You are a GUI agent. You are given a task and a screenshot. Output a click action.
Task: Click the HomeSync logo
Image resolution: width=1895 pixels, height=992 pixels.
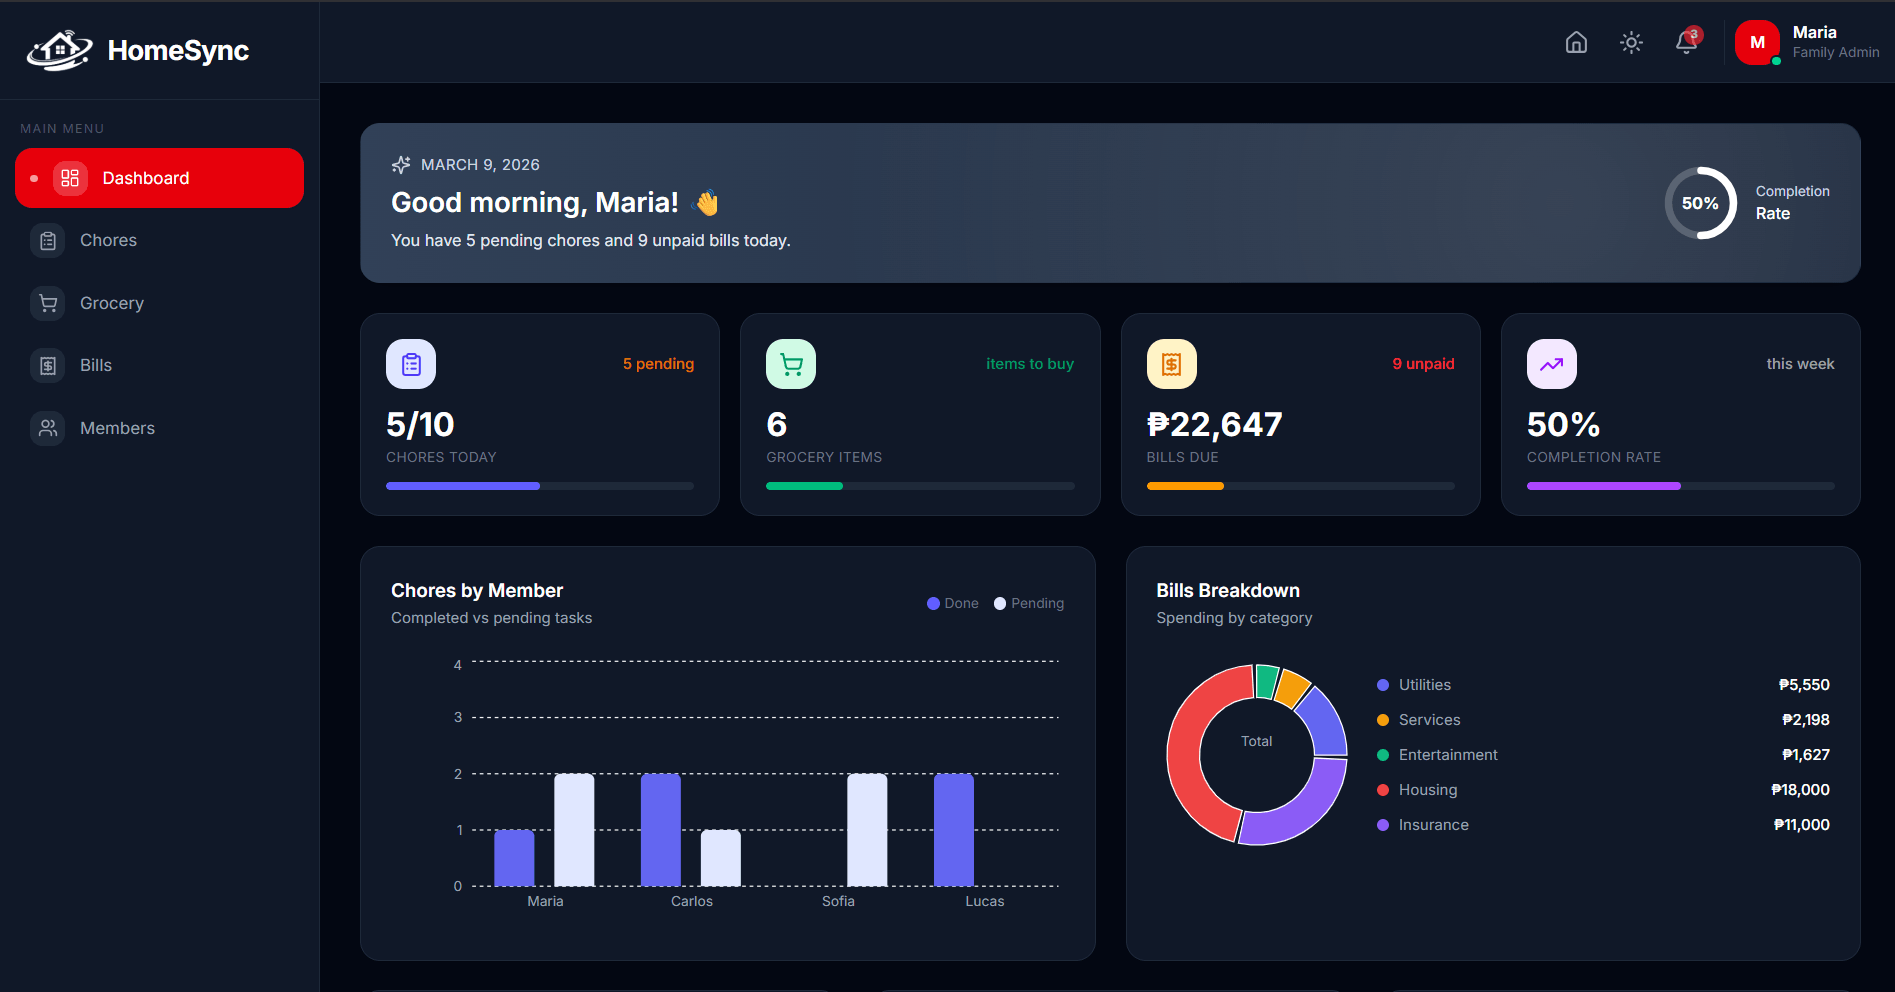[x=137, y=50]
